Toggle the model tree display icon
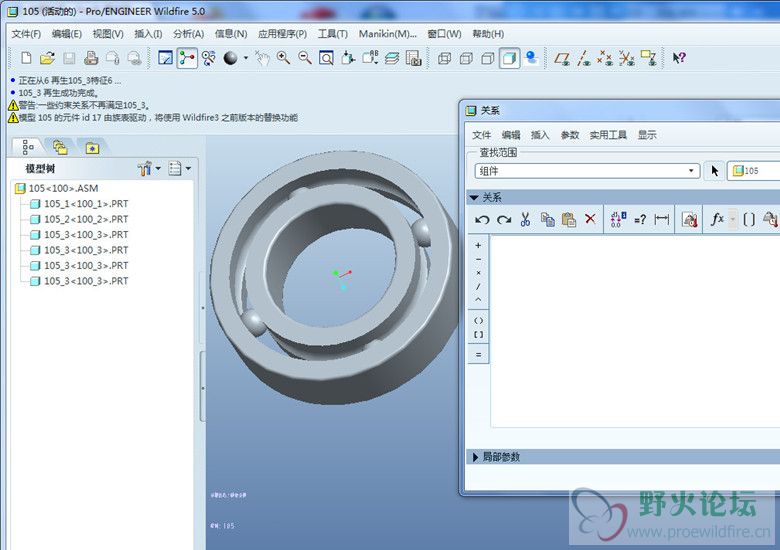Image resolution: width=780 pixels, height=550 pixels. pos(187,58)
